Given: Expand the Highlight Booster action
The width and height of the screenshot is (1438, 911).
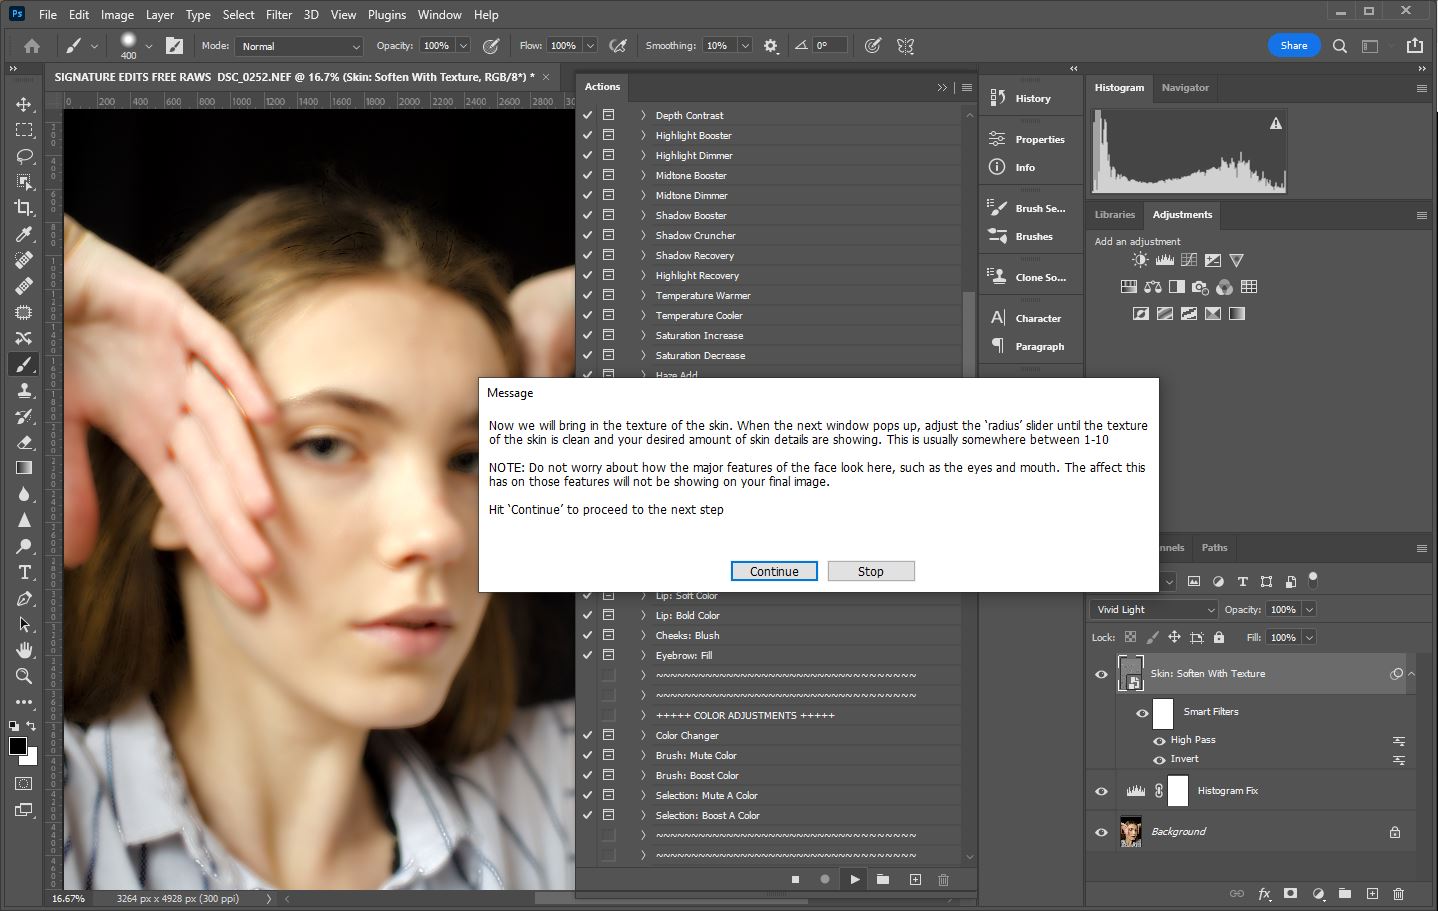Looking at the screenshot, I should click(x=643, y=135).
